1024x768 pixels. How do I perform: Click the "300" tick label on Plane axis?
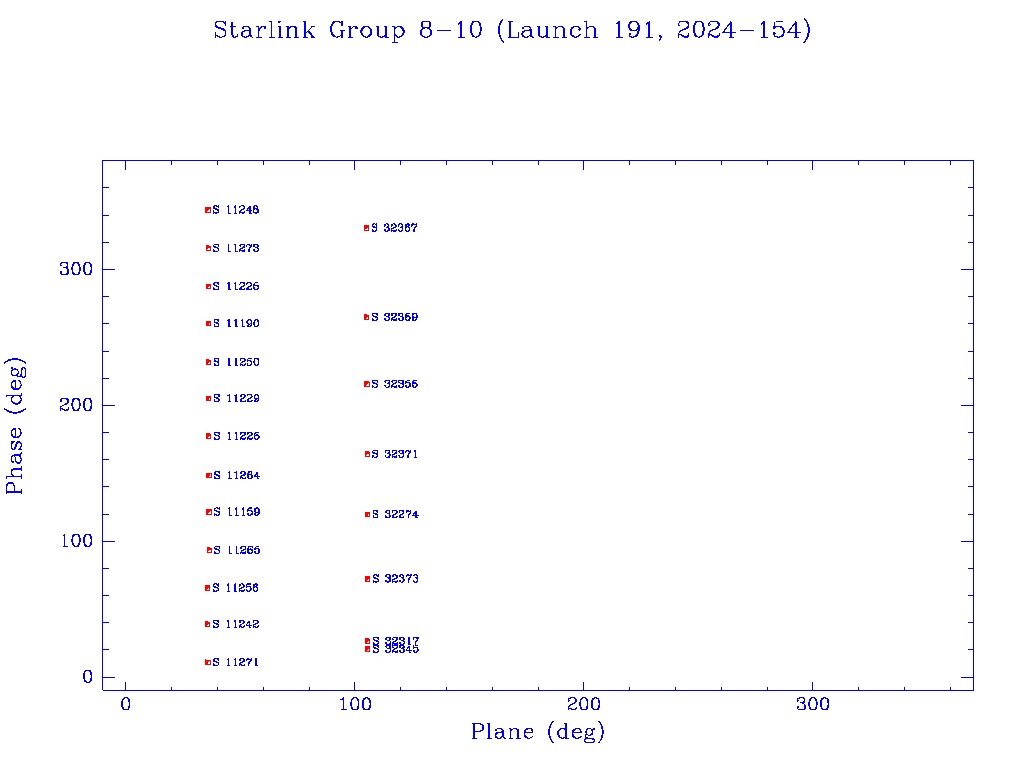point(813,705)
